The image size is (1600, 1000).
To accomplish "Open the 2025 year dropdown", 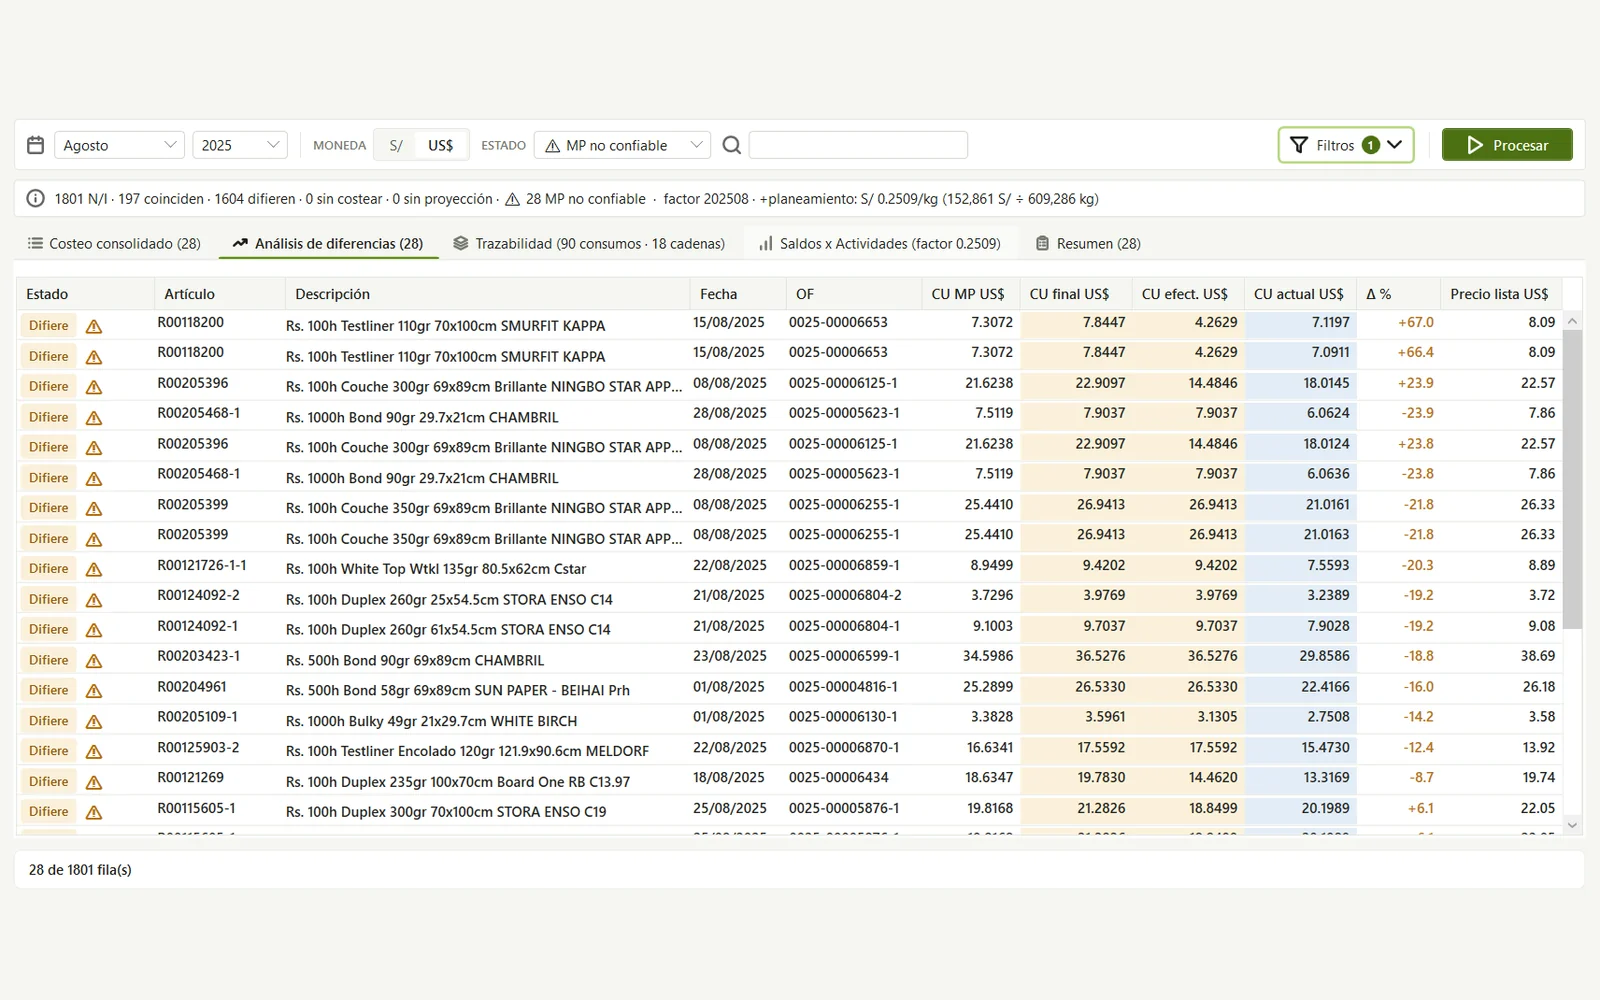I will tap(240, 145).
